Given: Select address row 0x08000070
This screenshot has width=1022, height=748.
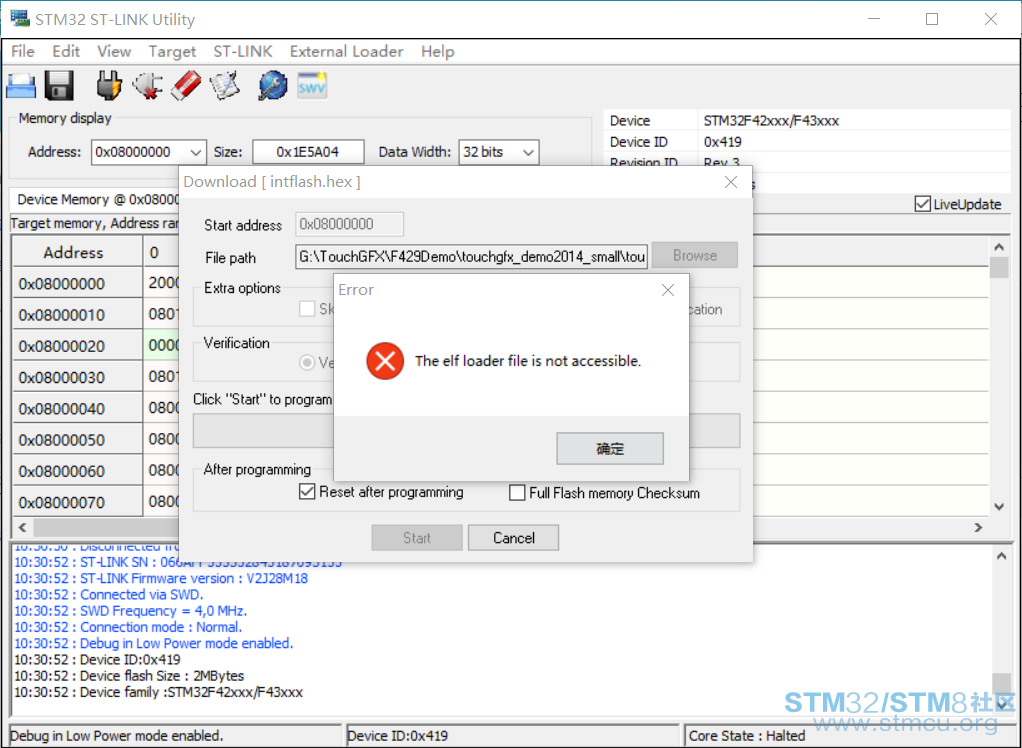Looking at the screenshot, I should [x=77, y=502].
